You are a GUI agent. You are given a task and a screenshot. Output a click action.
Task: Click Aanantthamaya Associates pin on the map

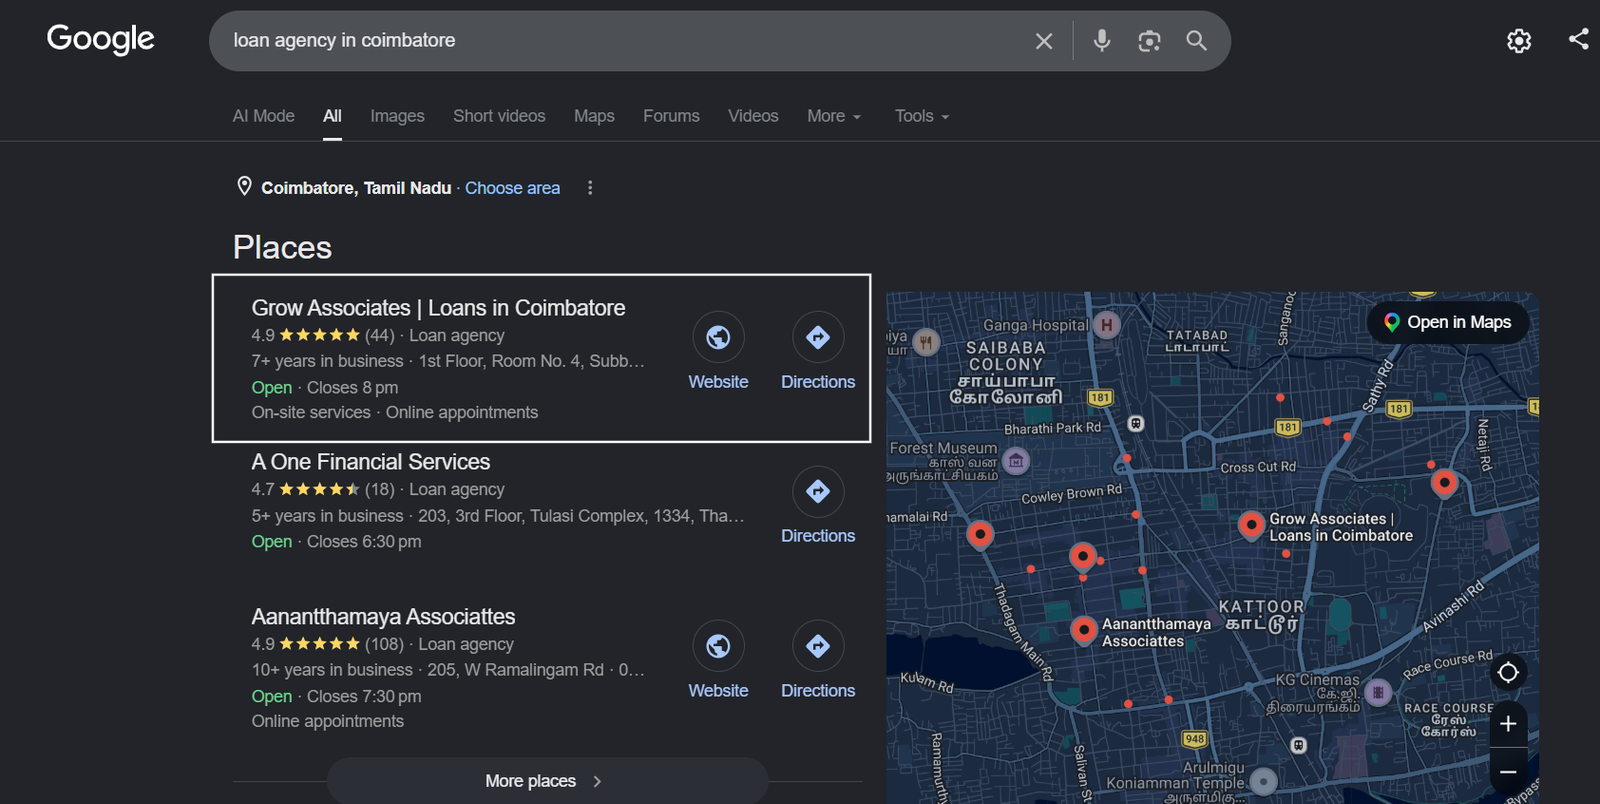pyautogui.click(x=1083, y=630)
